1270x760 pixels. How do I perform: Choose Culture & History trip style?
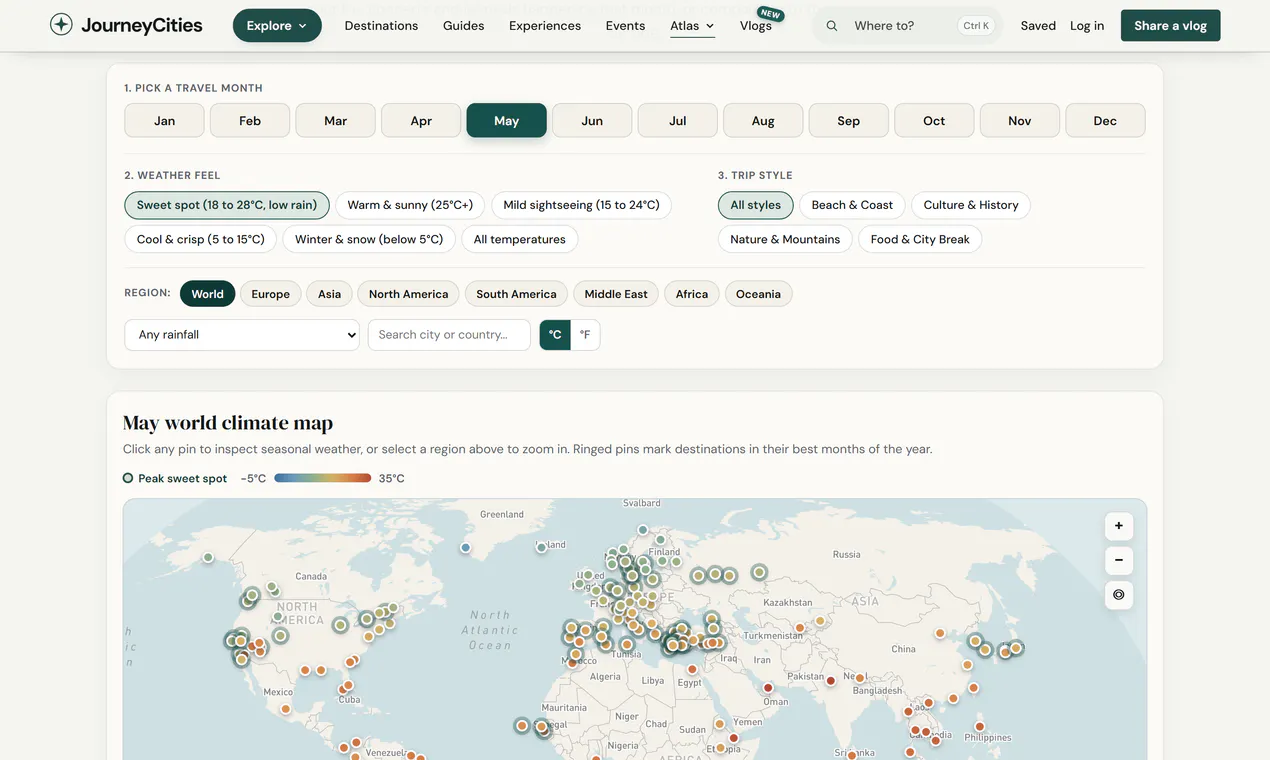point(971,205)
